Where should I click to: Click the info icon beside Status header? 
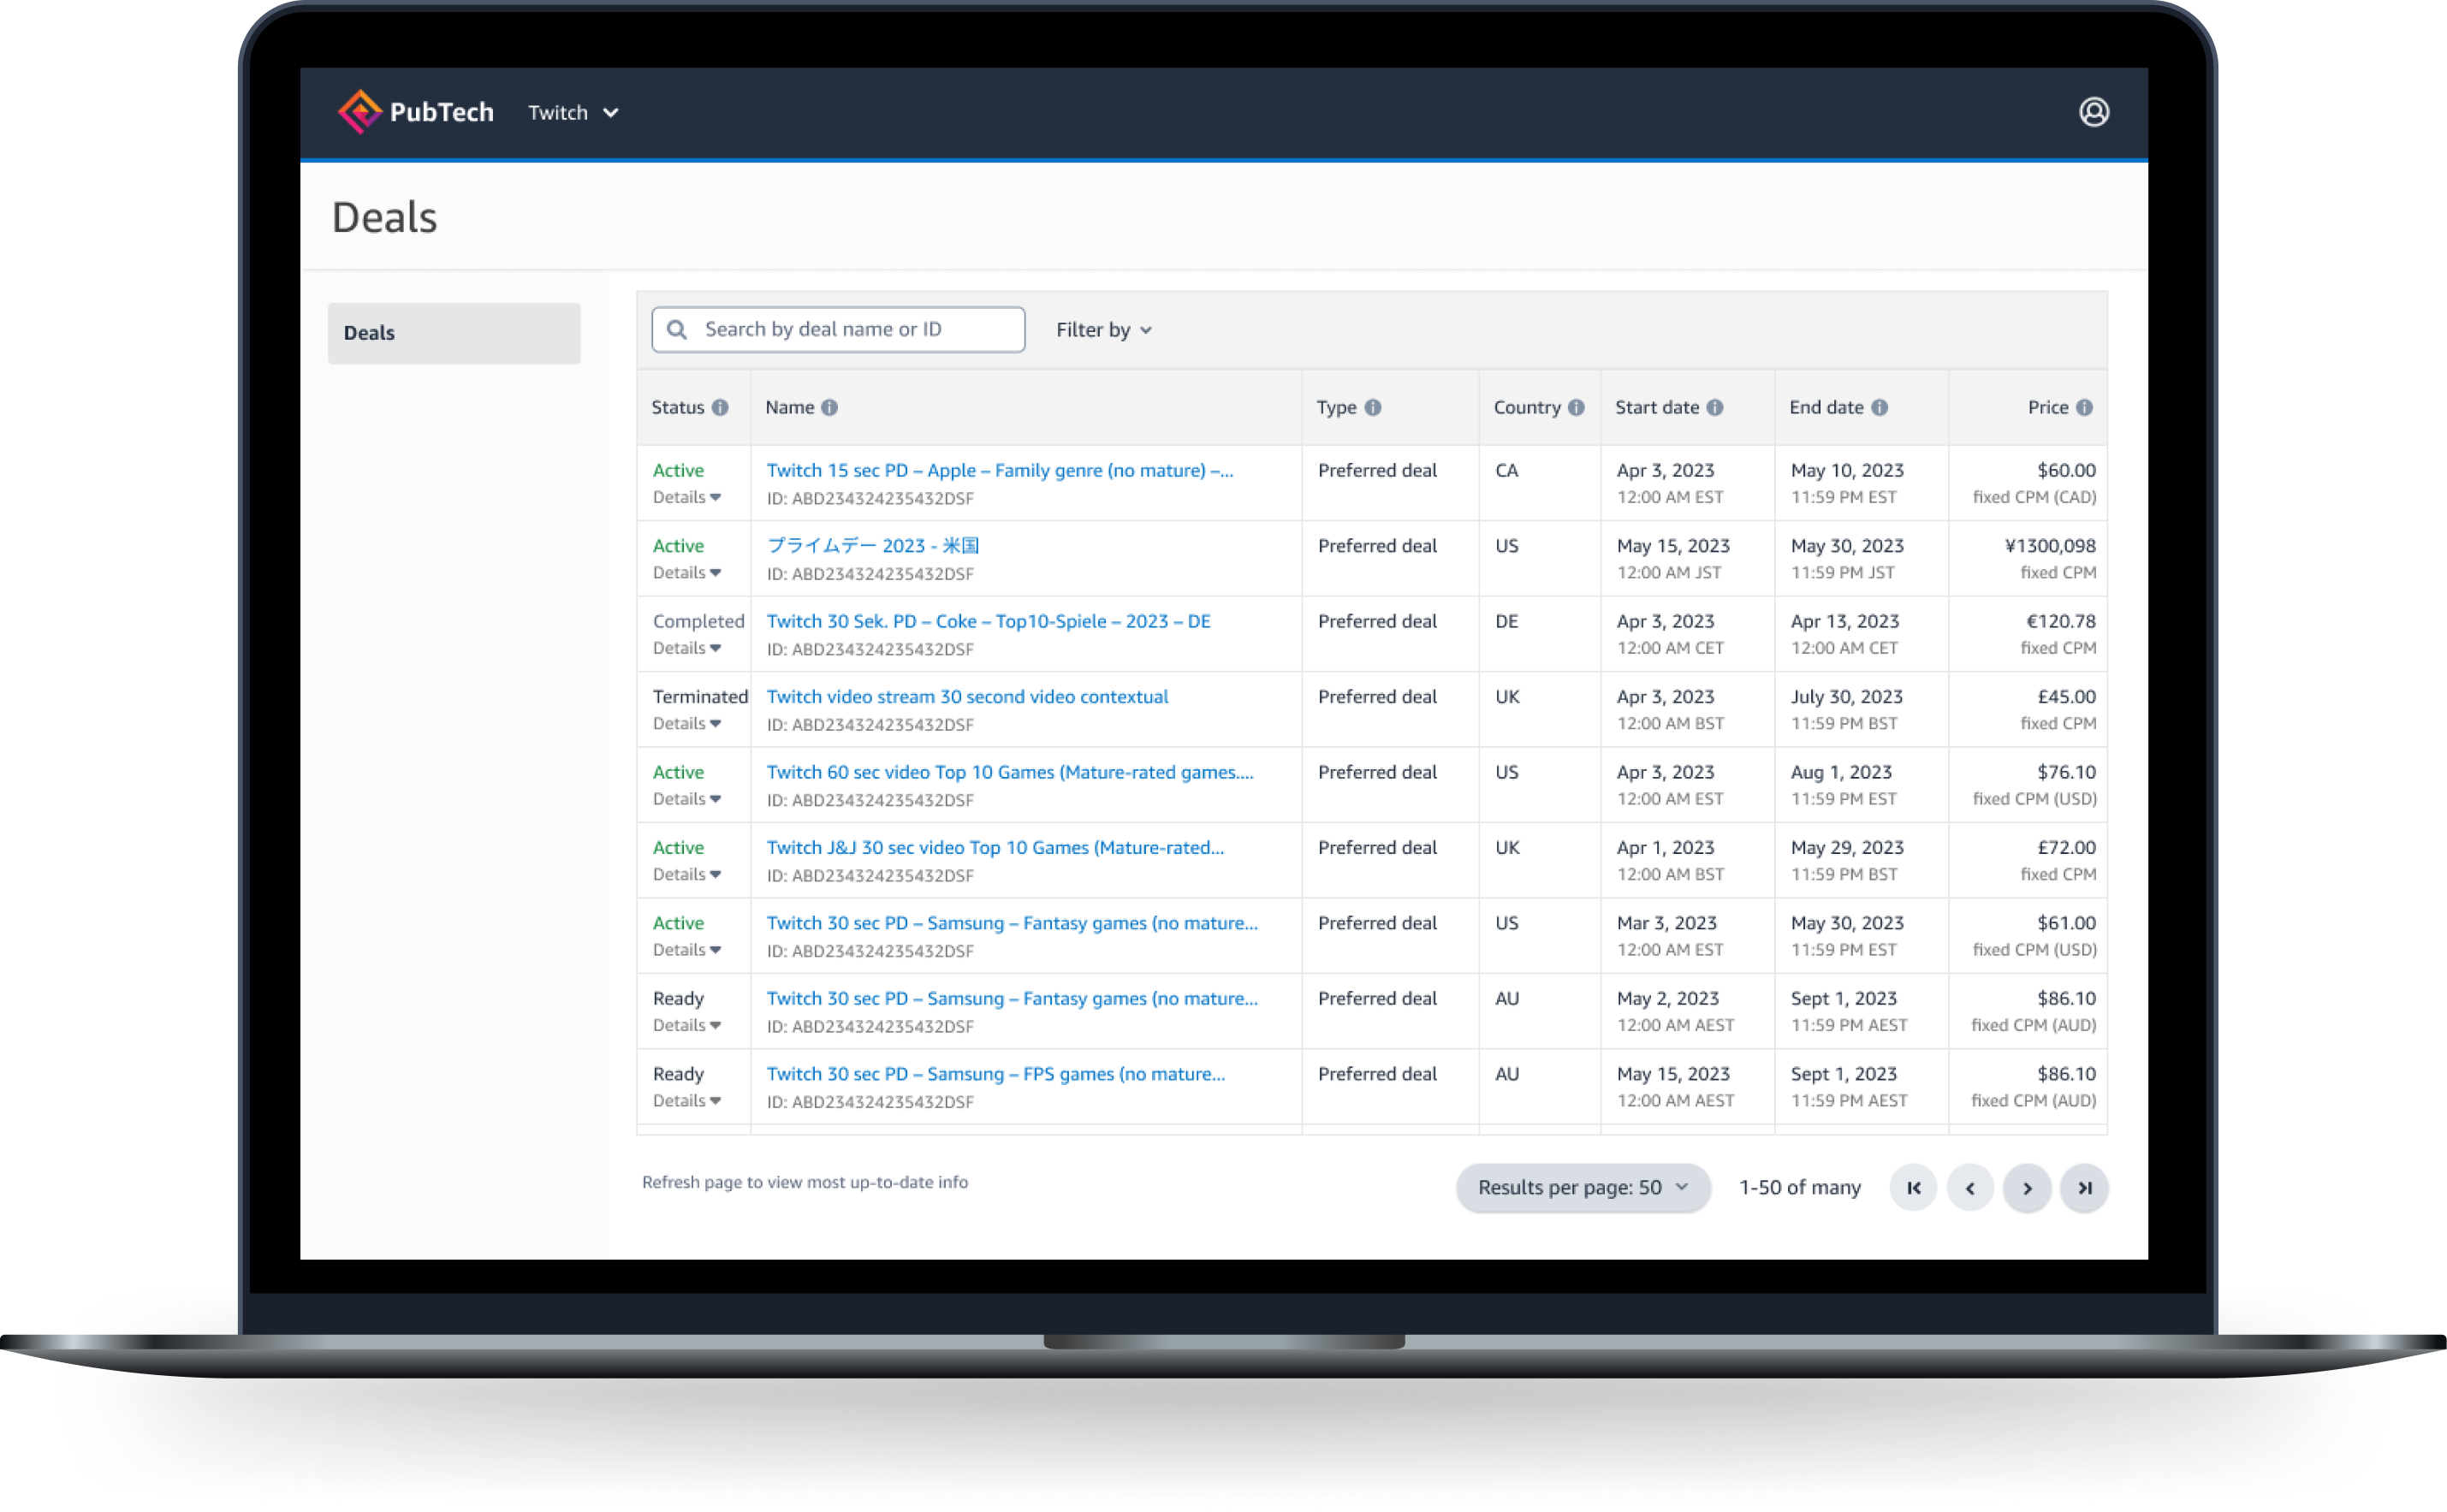pyautogui.click(x=720, y=408)
